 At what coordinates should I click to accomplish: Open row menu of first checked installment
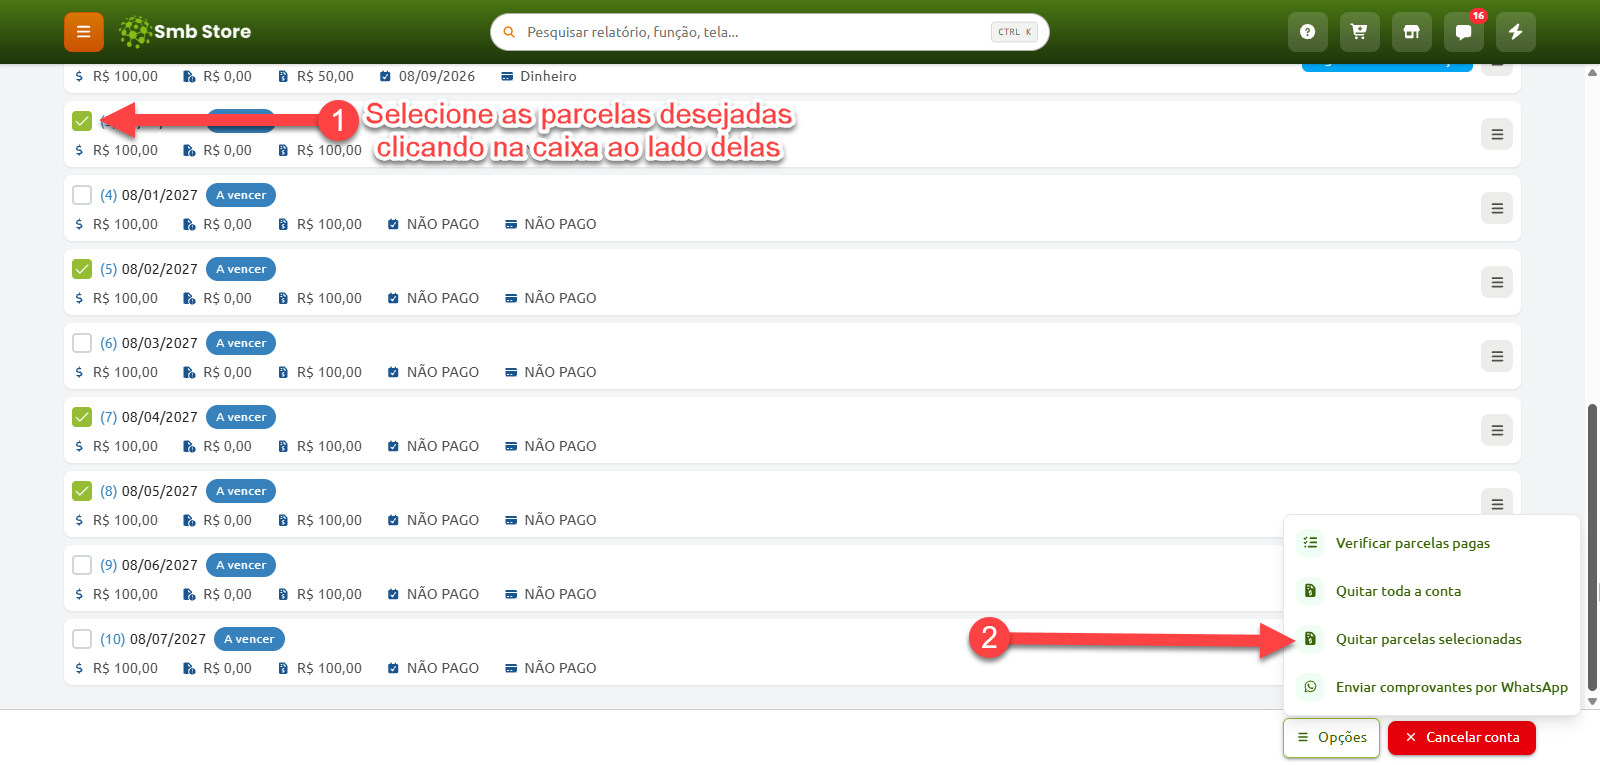tap(1497, 134)
